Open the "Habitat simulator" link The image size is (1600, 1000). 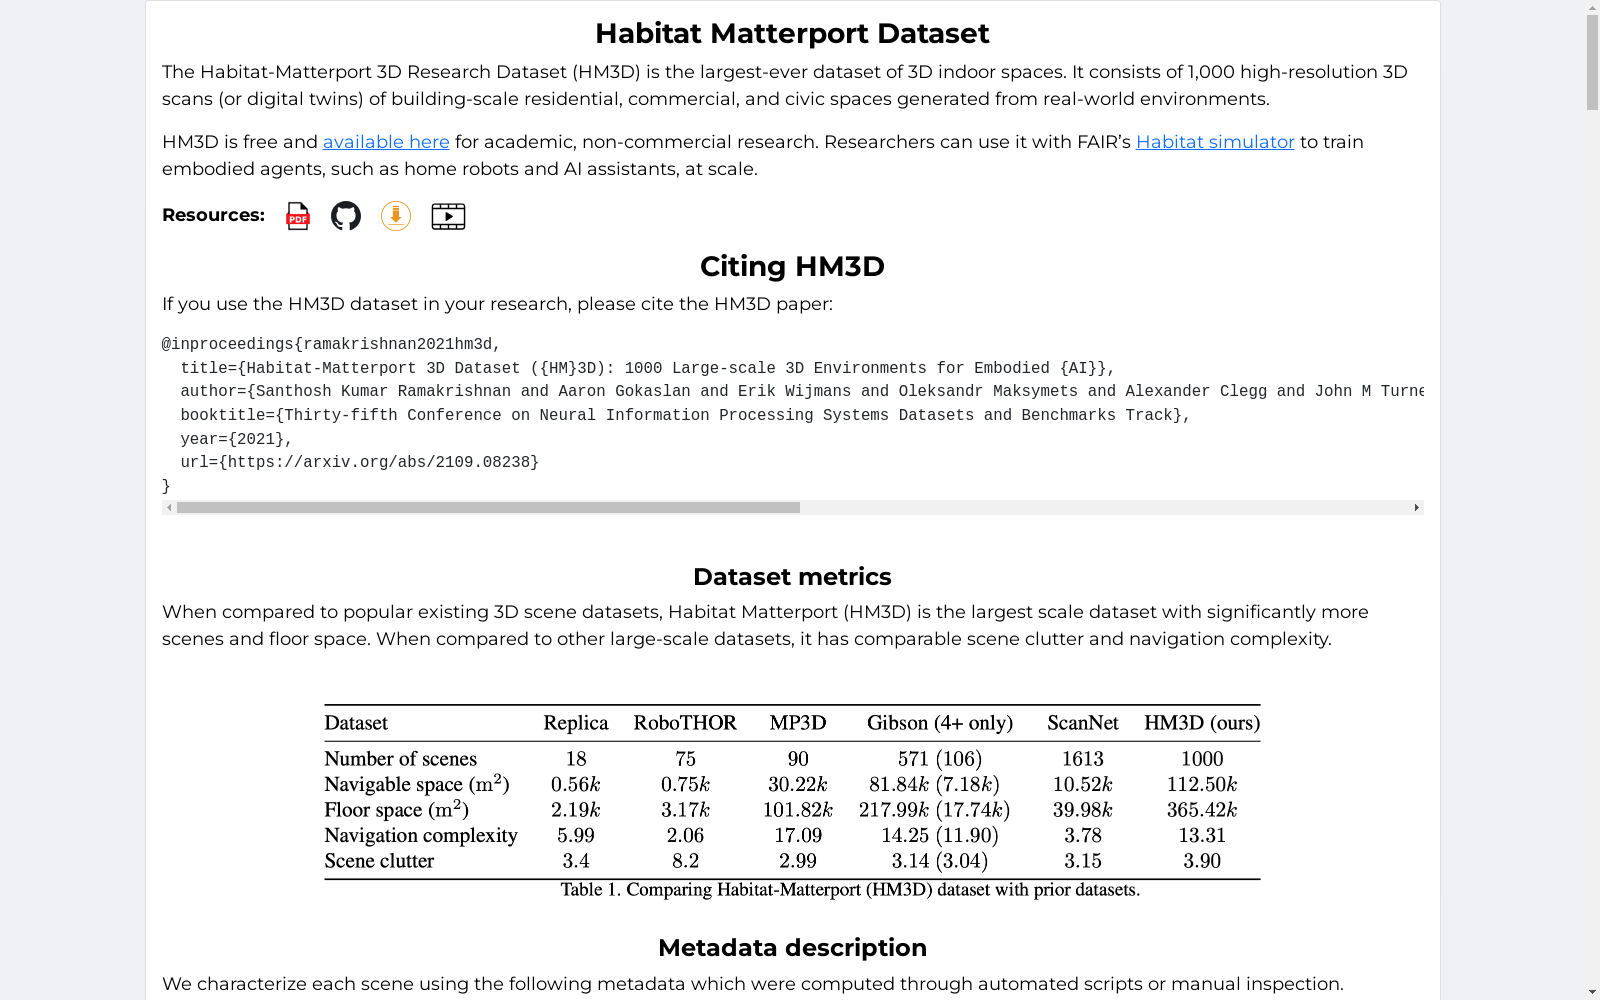[x=1215, y=142]
